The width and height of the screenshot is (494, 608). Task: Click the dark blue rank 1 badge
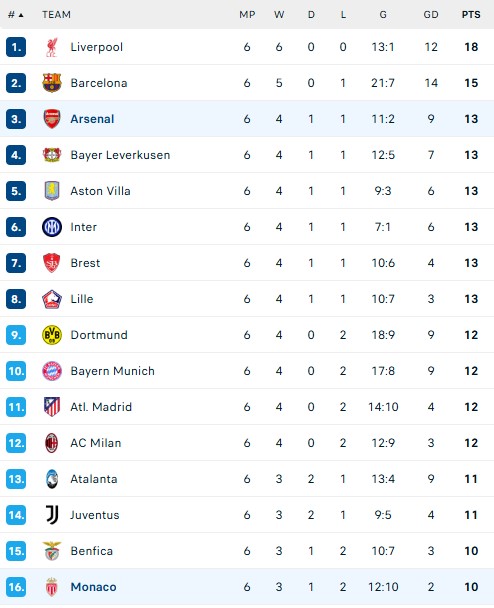(x=16, y=47)
